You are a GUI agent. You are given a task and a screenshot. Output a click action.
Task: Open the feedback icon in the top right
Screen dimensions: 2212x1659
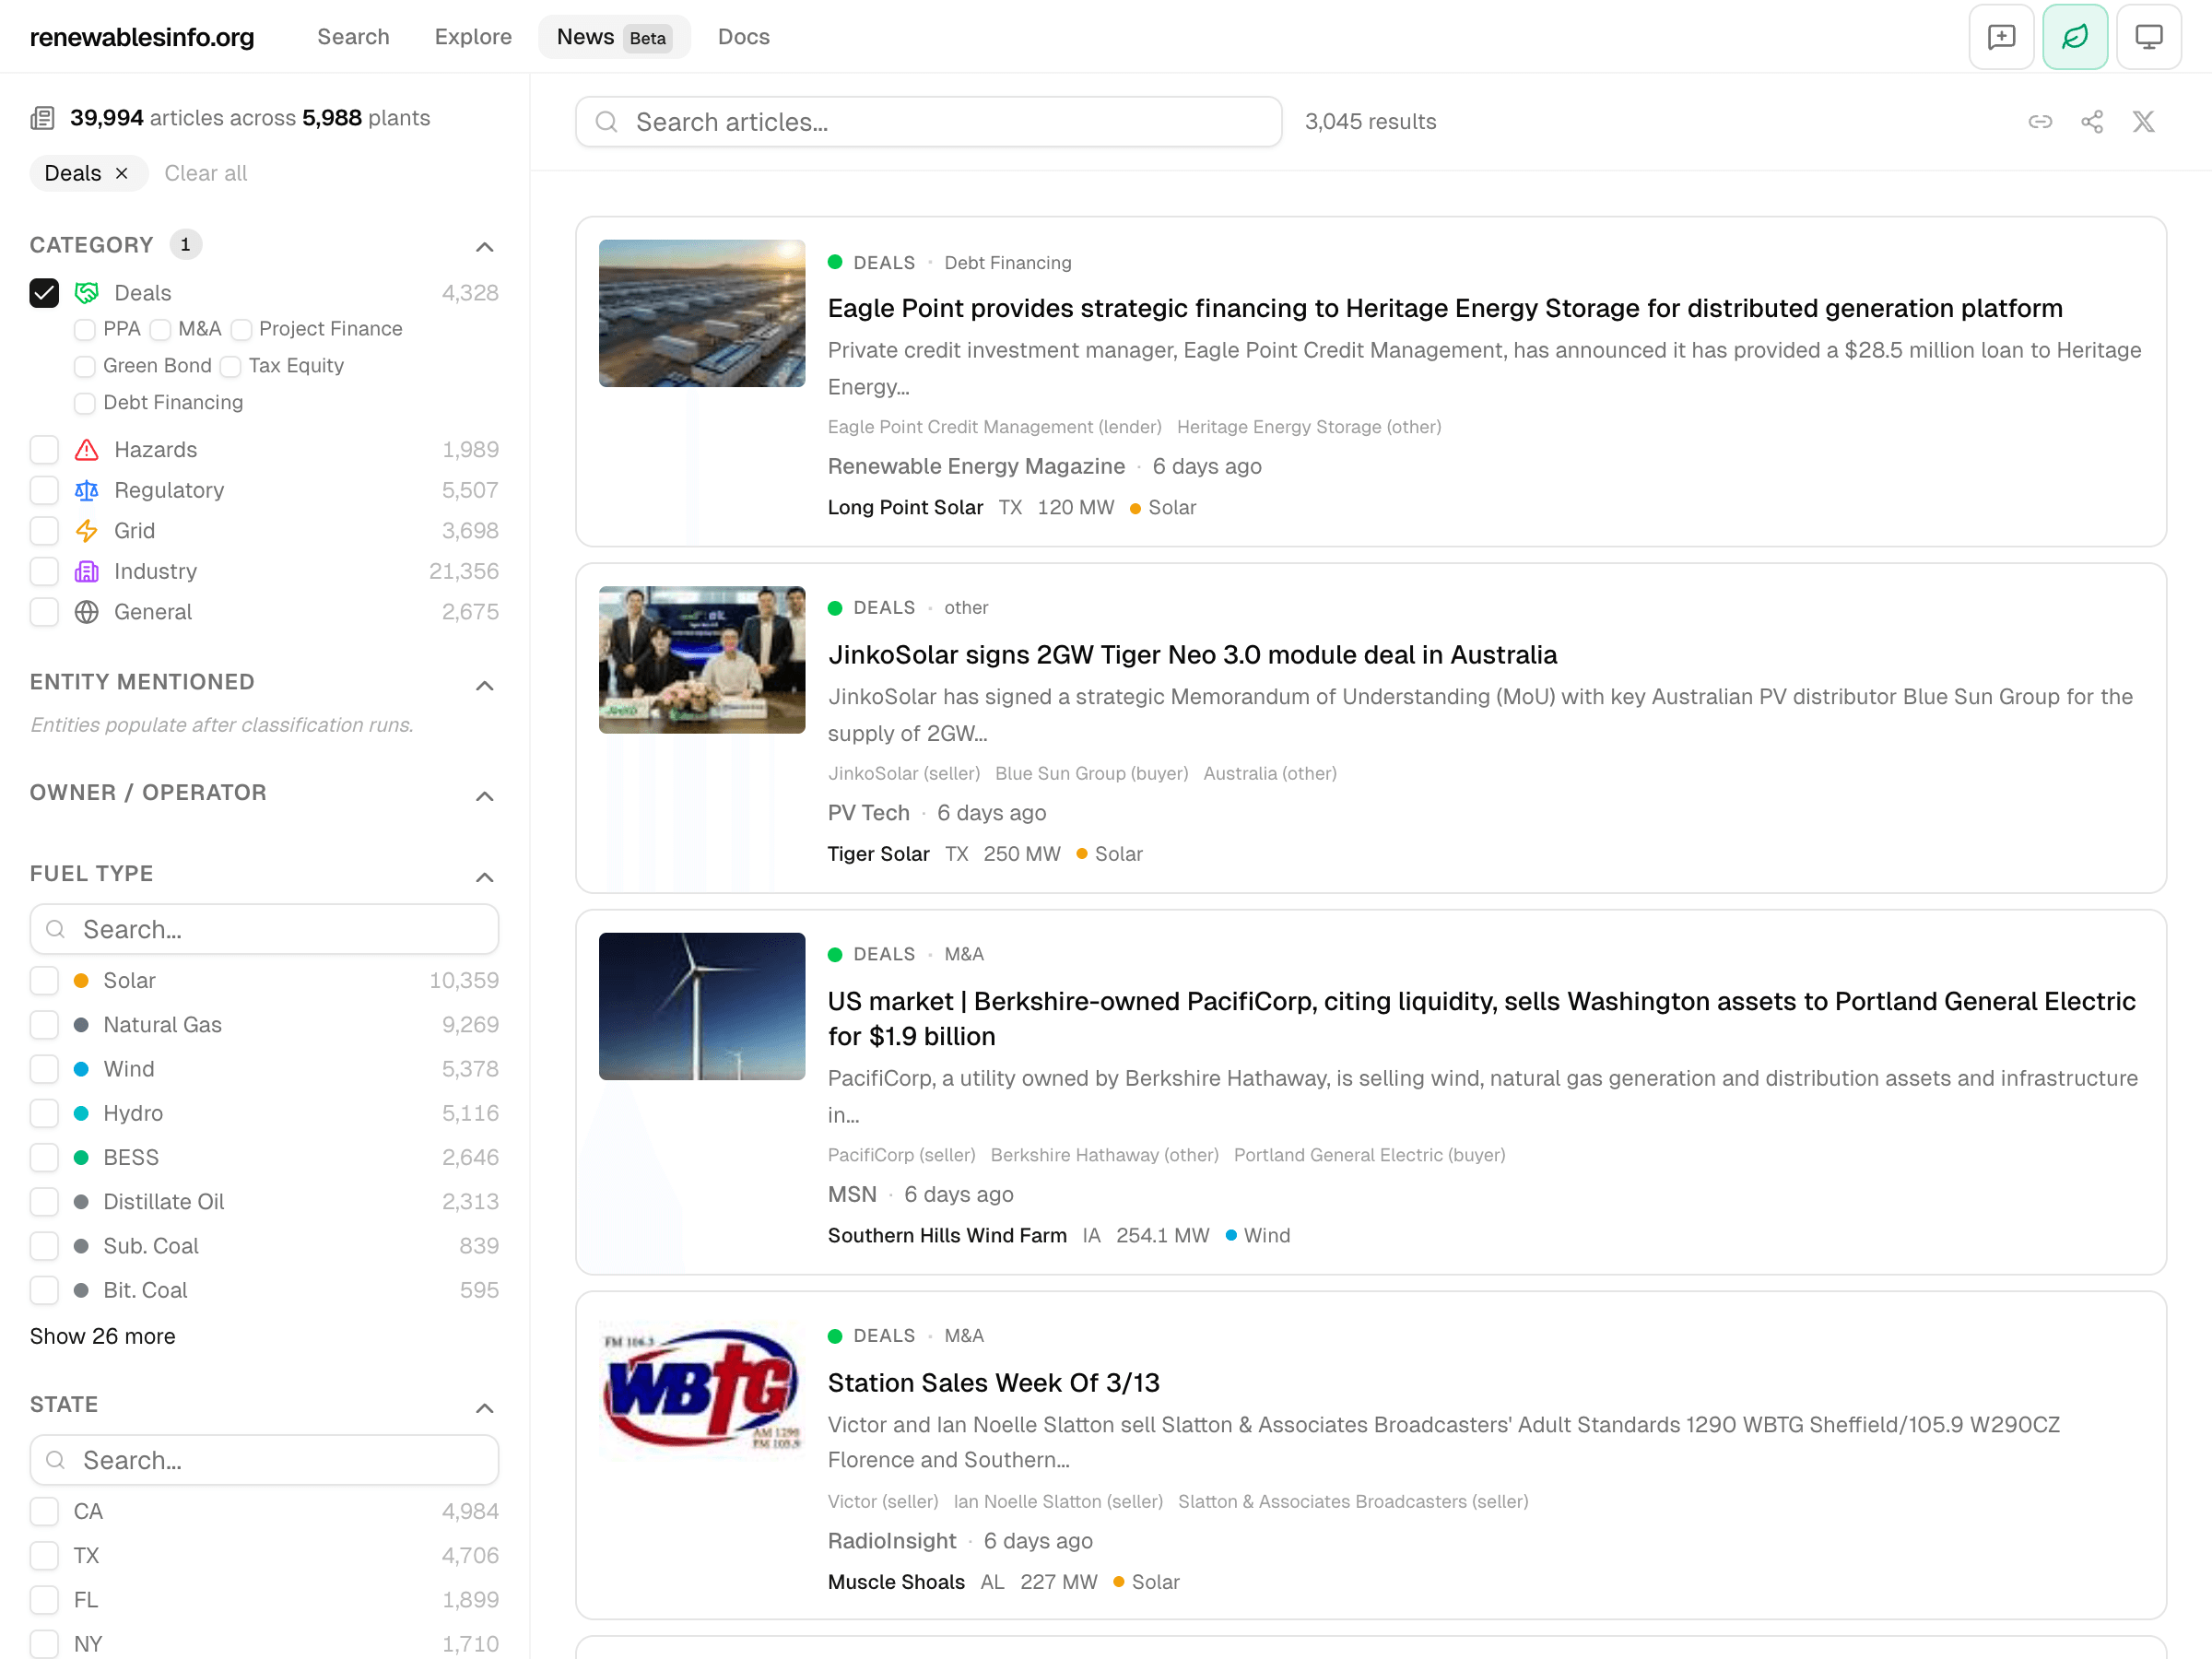(2001, 36)
